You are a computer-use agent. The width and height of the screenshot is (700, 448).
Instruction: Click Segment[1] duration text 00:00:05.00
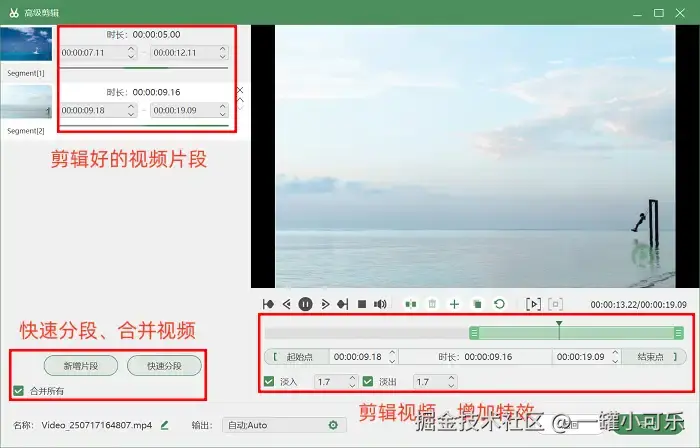[x=157, y=34]
